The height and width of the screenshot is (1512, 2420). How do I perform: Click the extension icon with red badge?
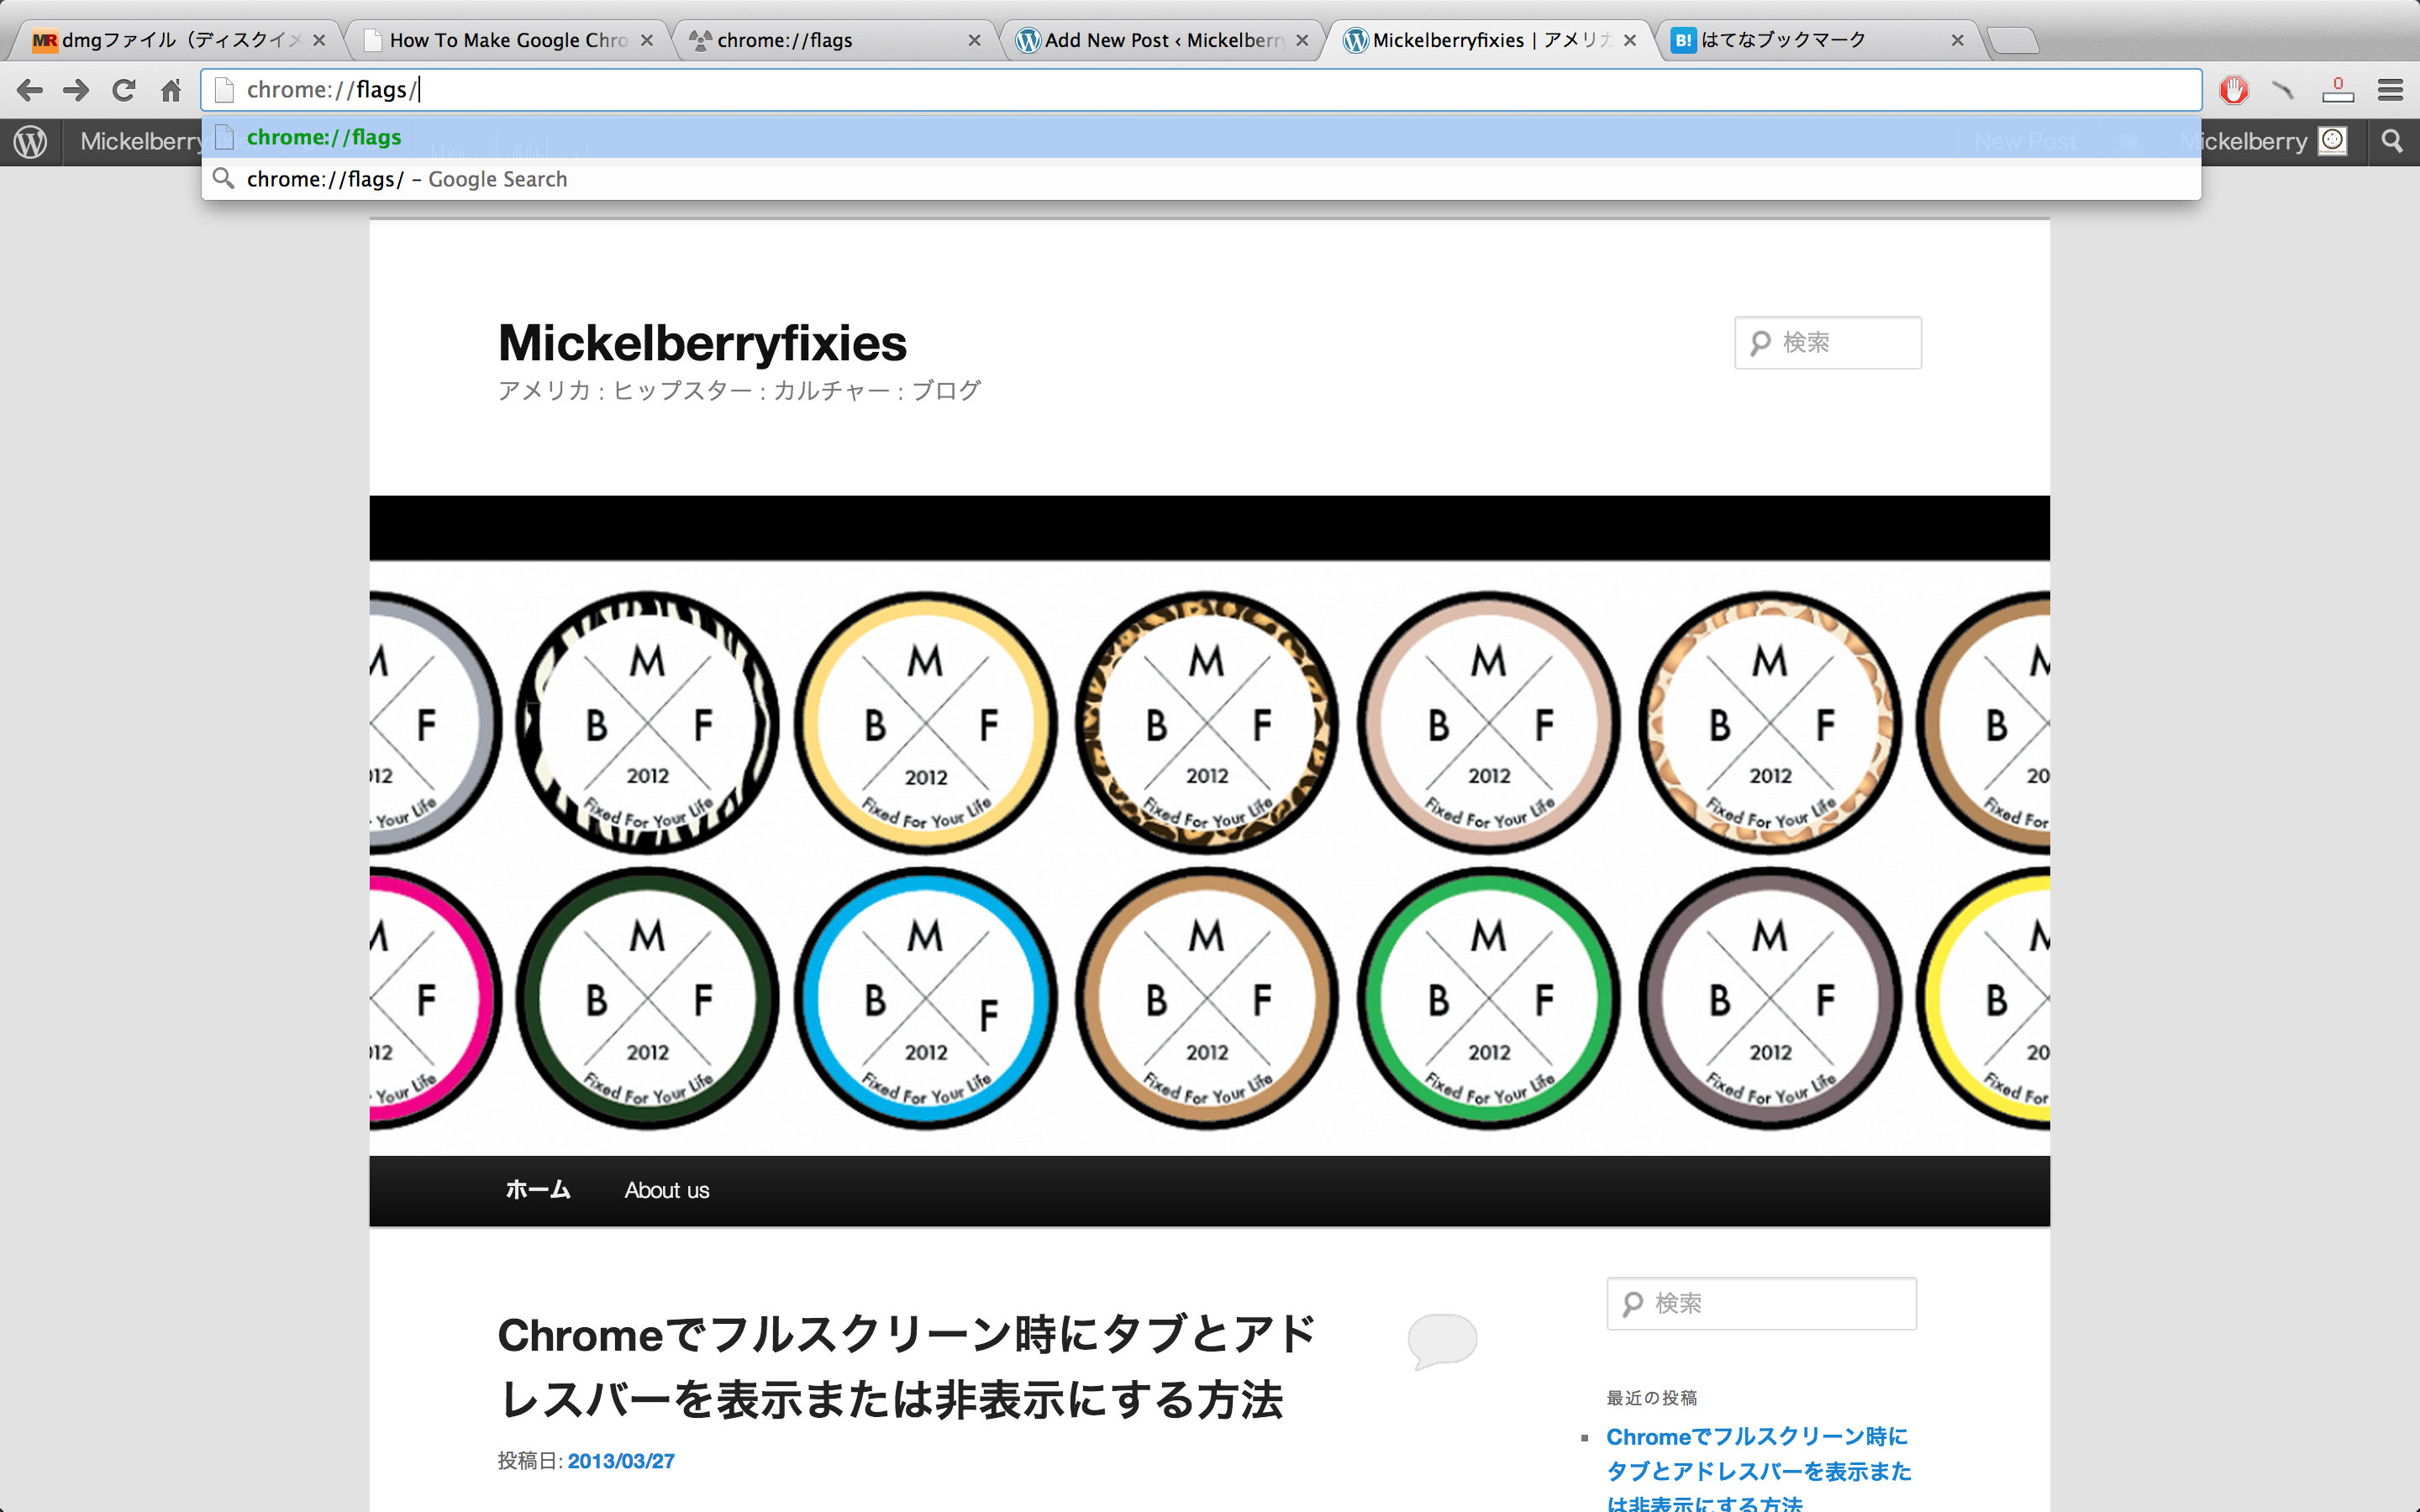coord(2337,90)
